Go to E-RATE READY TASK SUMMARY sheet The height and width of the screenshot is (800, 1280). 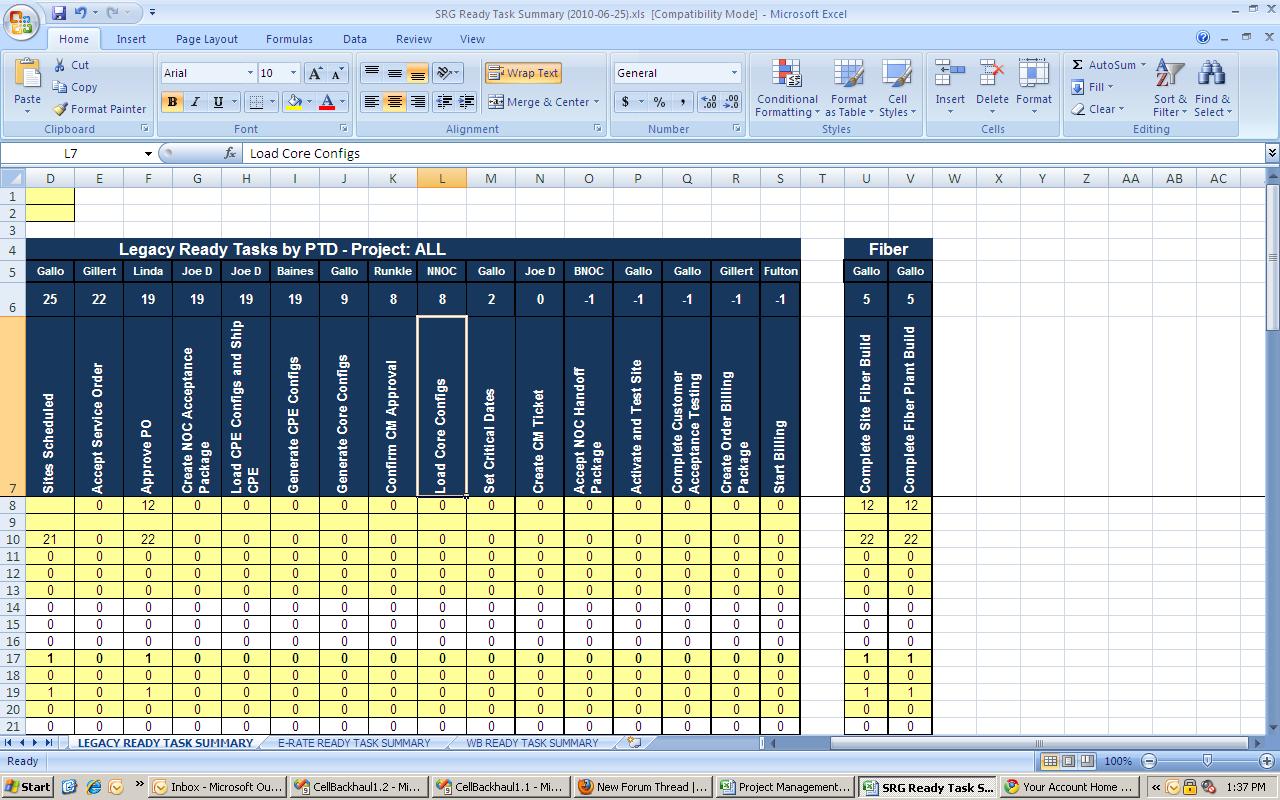354,743
